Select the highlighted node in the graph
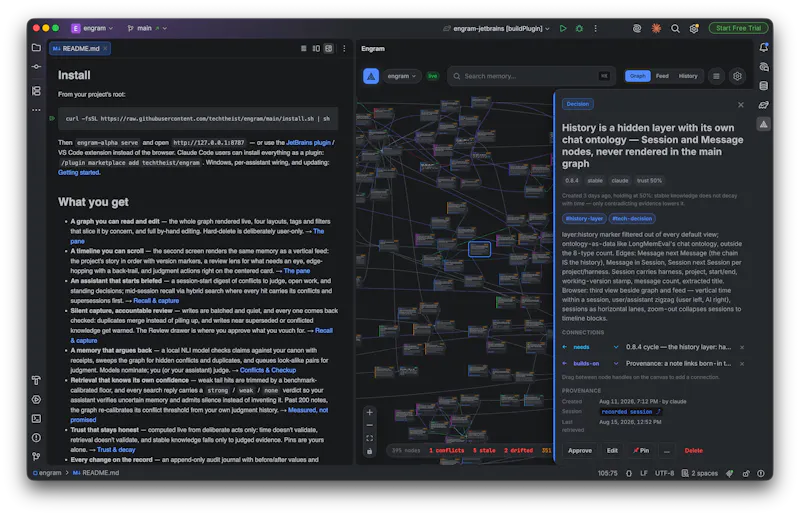Viewport: 800px width, 516px height. click(x=480, y=249)
